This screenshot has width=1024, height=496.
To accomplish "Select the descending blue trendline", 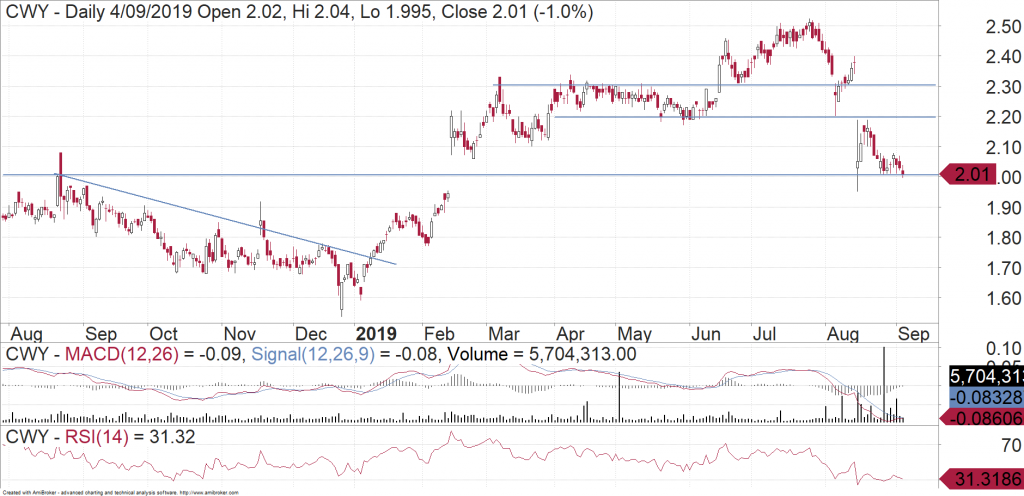I will [230, 220].
